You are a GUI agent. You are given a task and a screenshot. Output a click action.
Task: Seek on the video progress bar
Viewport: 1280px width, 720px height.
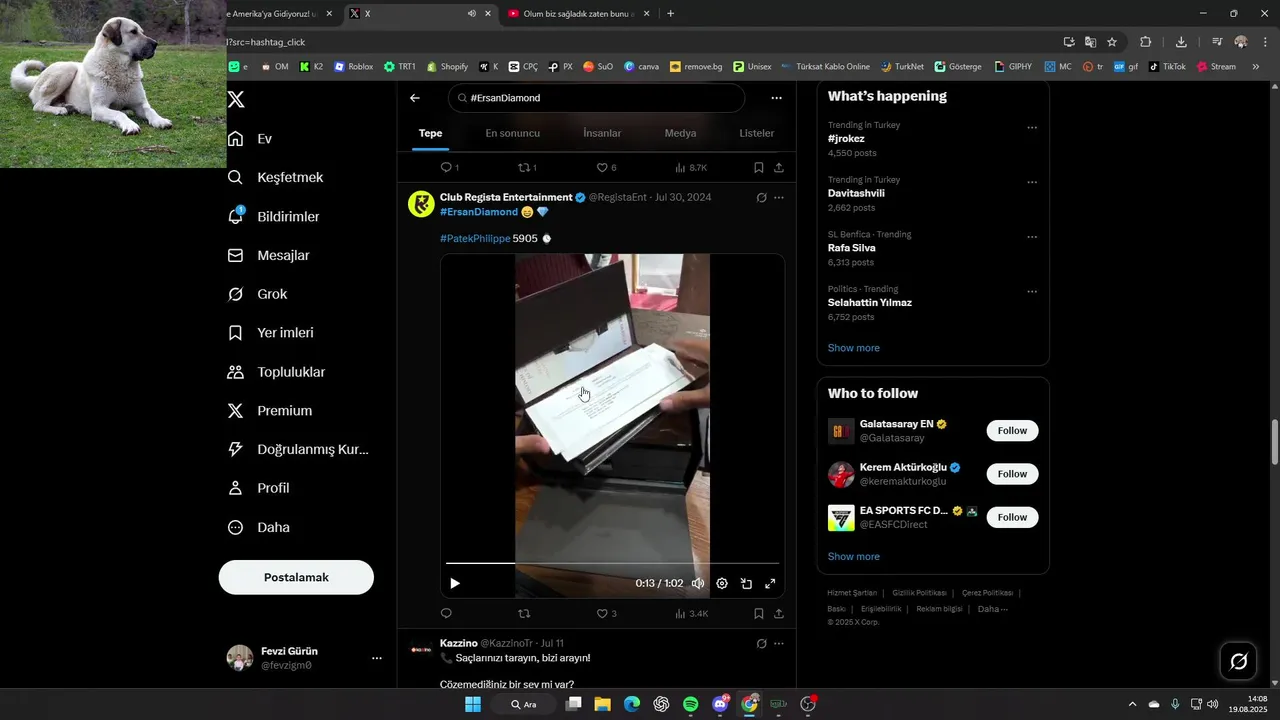coord(612,563)
